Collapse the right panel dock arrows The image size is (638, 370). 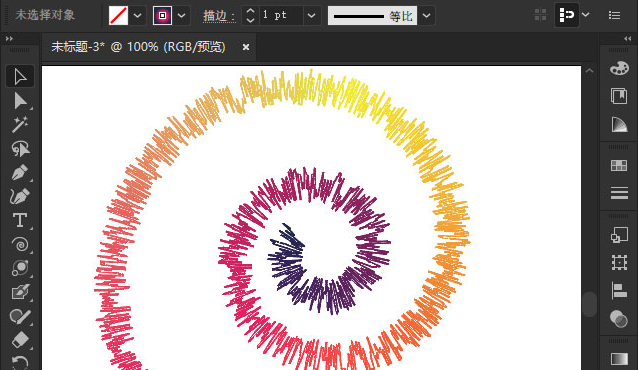(627, 38)
